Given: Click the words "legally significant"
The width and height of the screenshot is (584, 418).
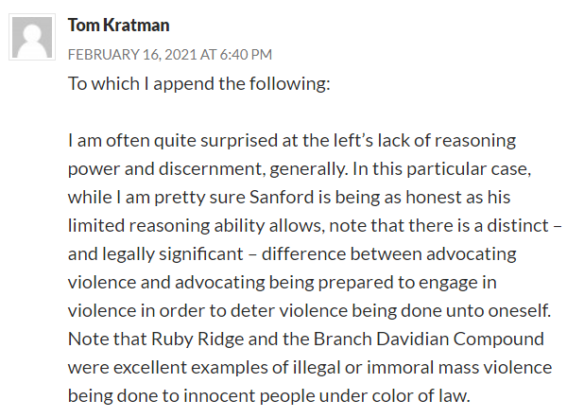Looking at the screenshot, I should pyautogui.click(x=172, y=254).
